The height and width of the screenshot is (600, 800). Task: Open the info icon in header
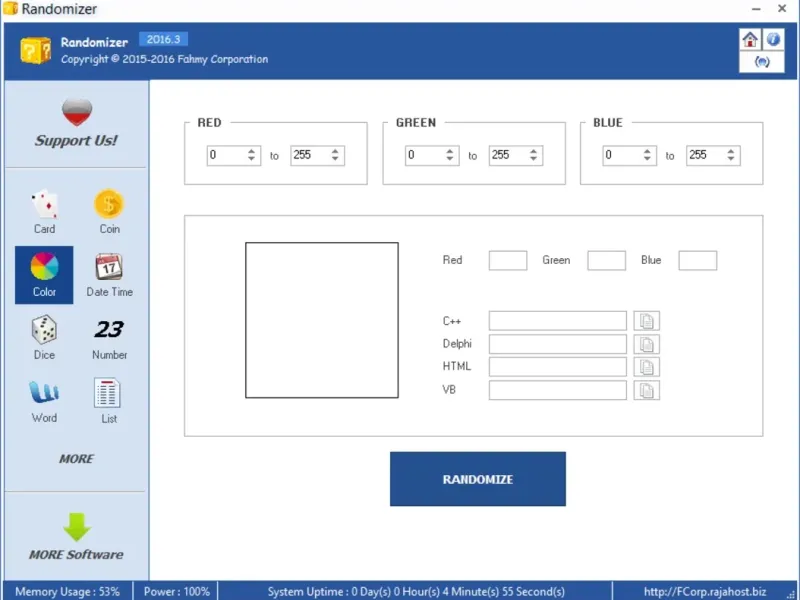click(773, 39)
